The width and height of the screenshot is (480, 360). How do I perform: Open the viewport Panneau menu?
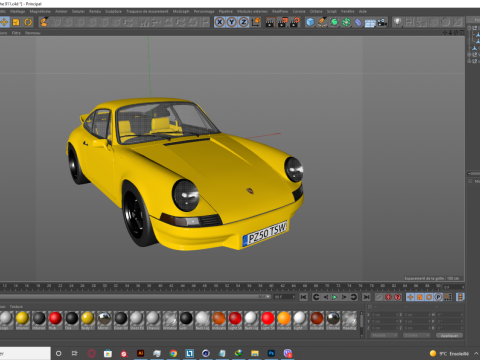33,33
